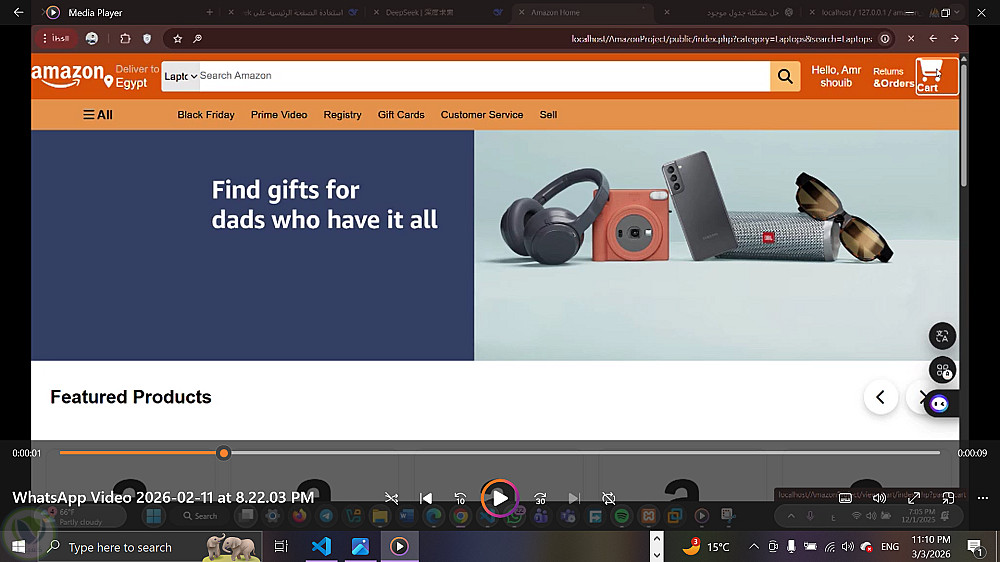Click the purple assistant floating icon
This screenshot has height=562, width=1000.
939,404
